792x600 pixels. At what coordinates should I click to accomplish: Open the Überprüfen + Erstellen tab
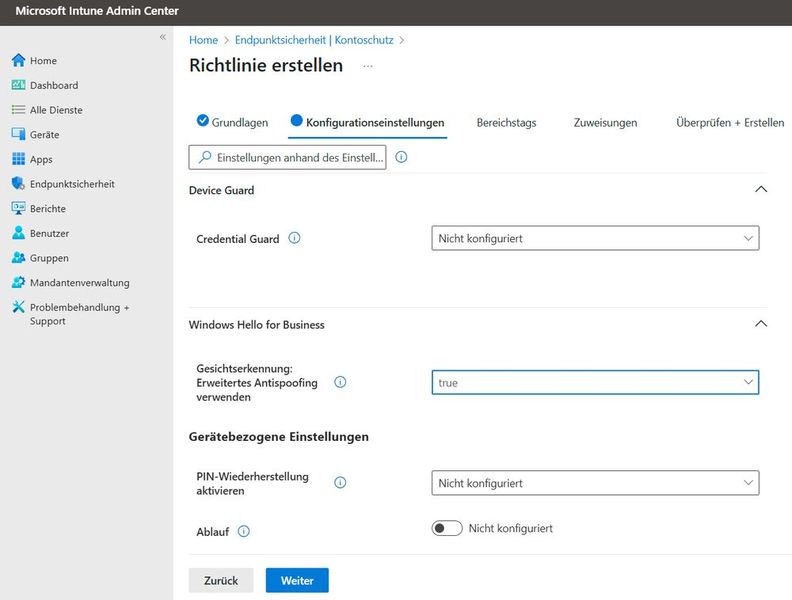click(730, 122)
